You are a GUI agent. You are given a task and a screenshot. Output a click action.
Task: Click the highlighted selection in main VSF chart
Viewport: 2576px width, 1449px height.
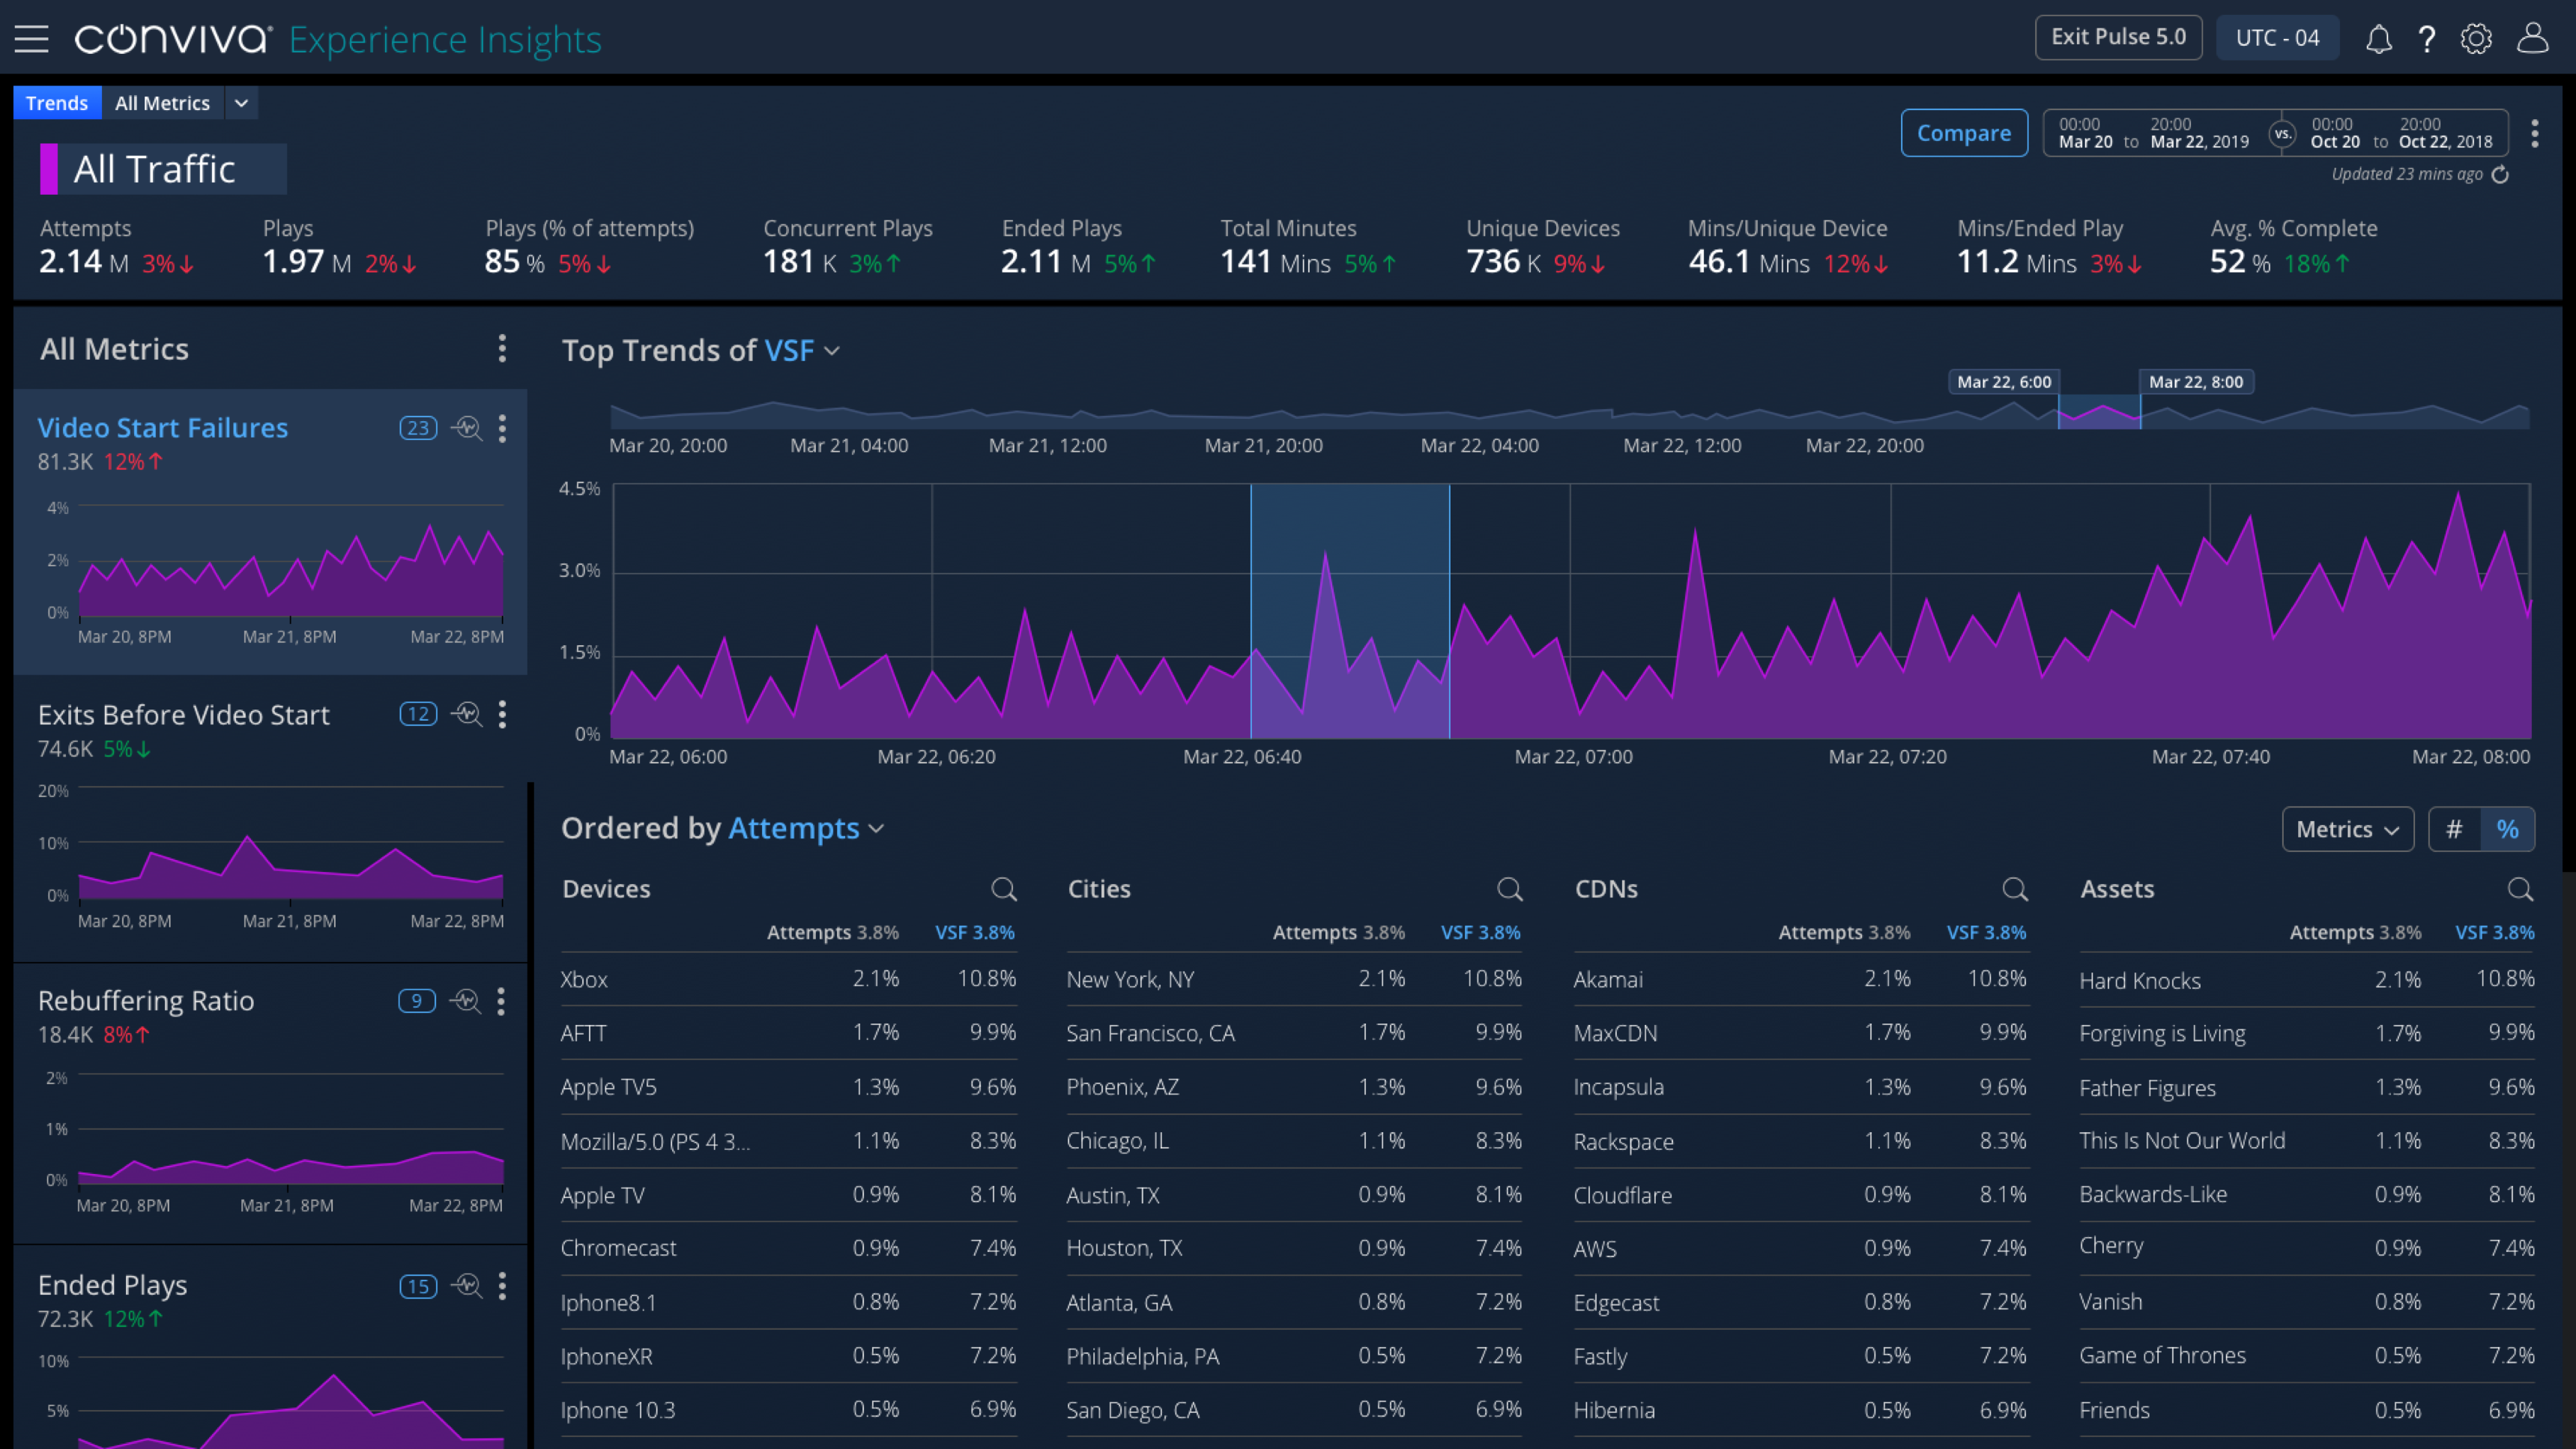(x=1350, y=611)
